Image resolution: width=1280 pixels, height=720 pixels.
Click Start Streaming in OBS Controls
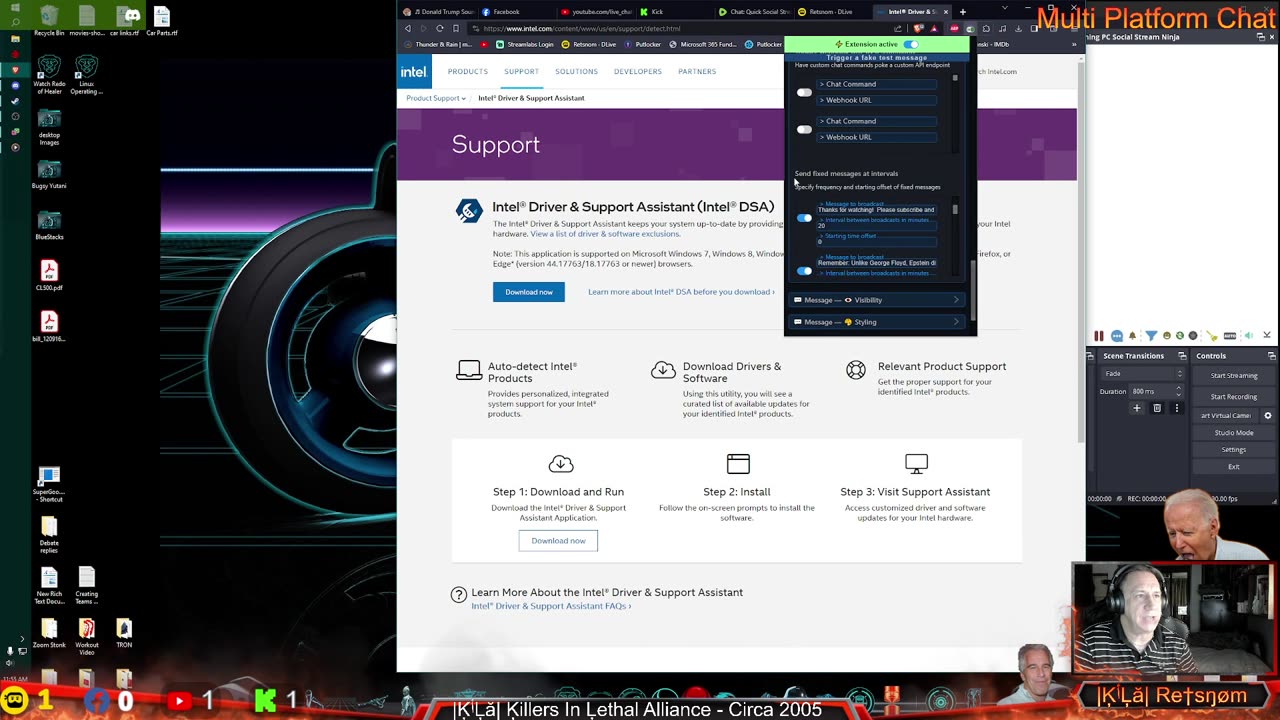pos(1234,375)
